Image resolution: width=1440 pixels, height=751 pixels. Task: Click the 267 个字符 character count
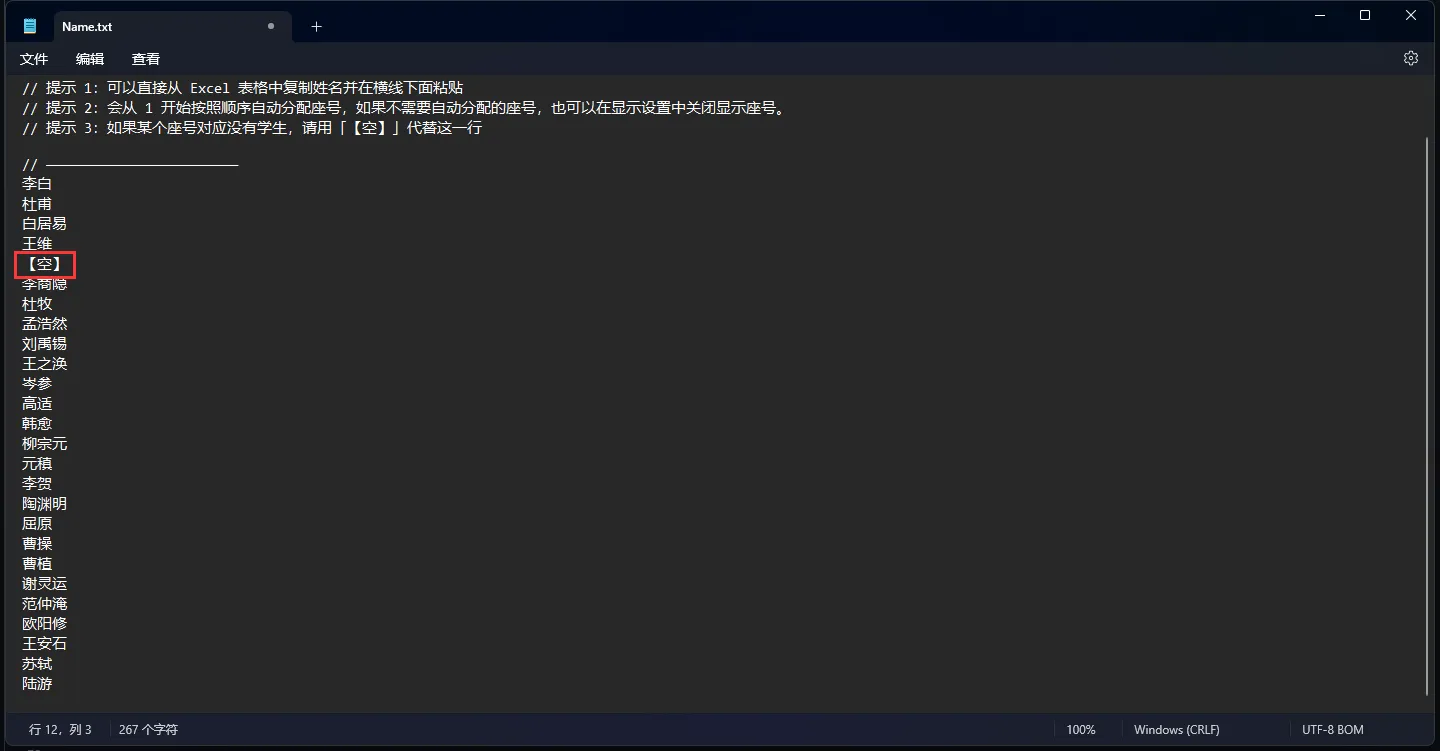pos(148,730)
